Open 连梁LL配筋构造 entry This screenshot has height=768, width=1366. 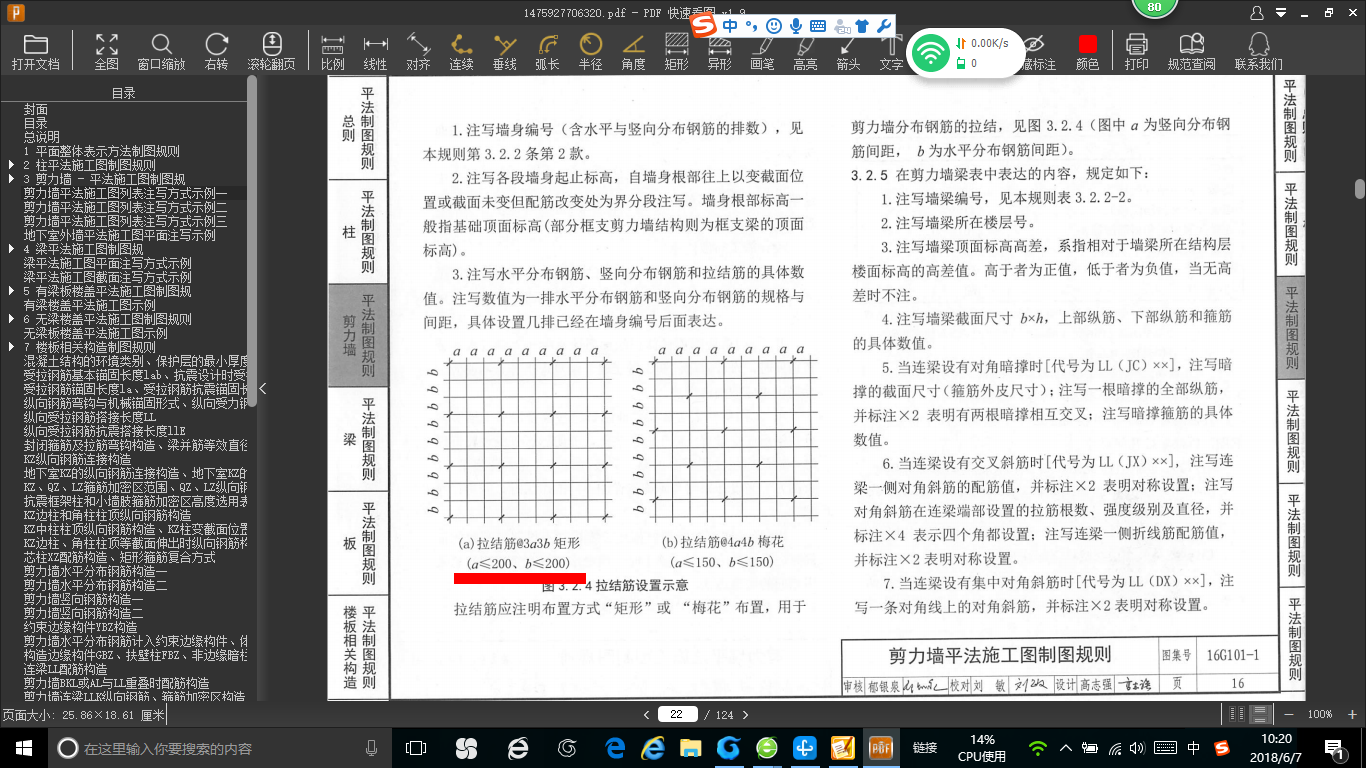coord(66,668)
